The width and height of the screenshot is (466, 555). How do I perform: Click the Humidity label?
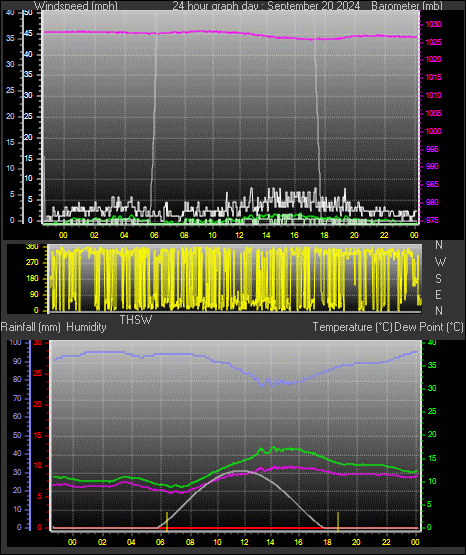click(x=86, y=327)
